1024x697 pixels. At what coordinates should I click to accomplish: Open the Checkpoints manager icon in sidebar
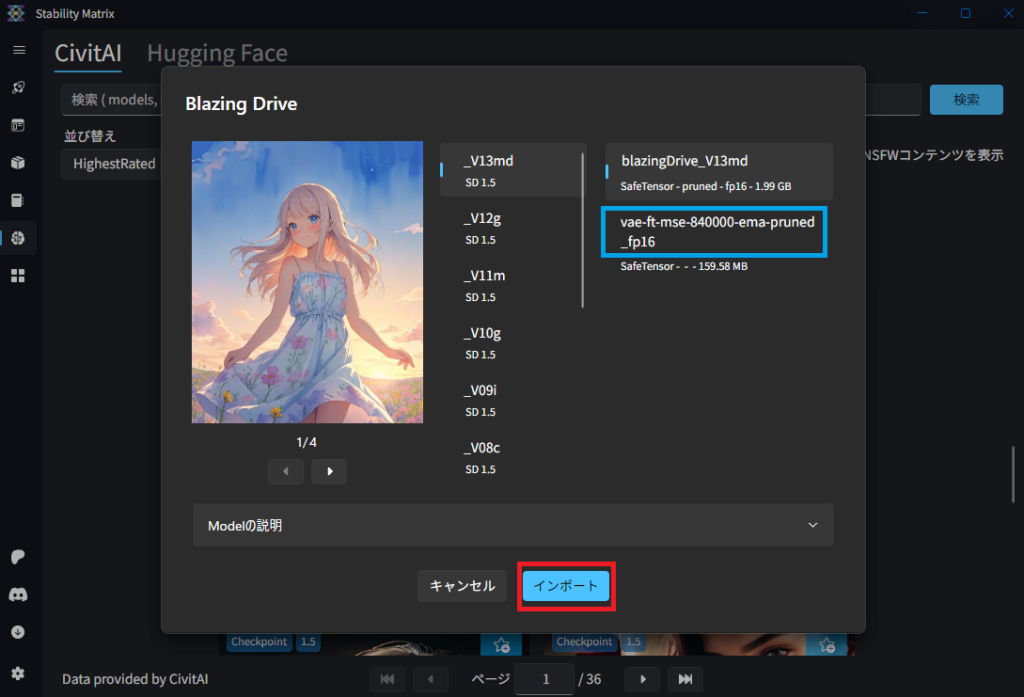point(18,201)
